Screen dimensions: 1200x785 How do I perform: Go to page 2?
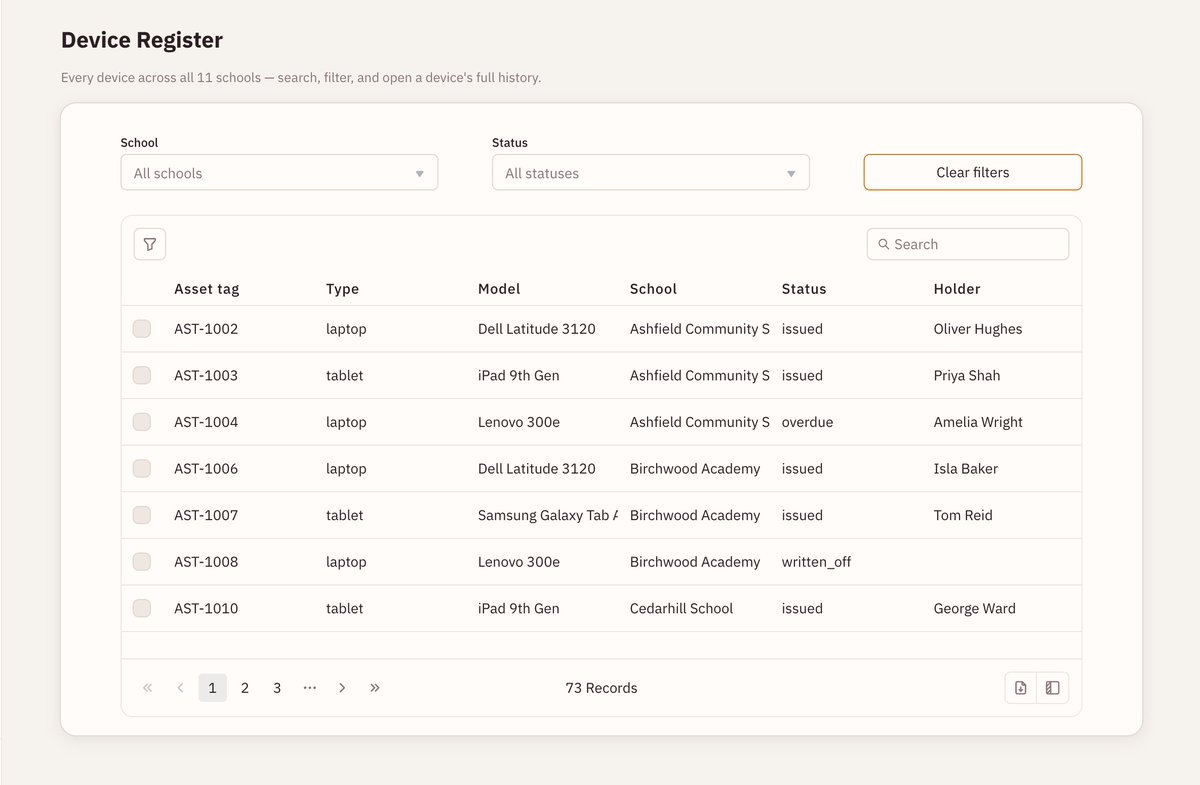pyautogui.click(x=245, y=688)
